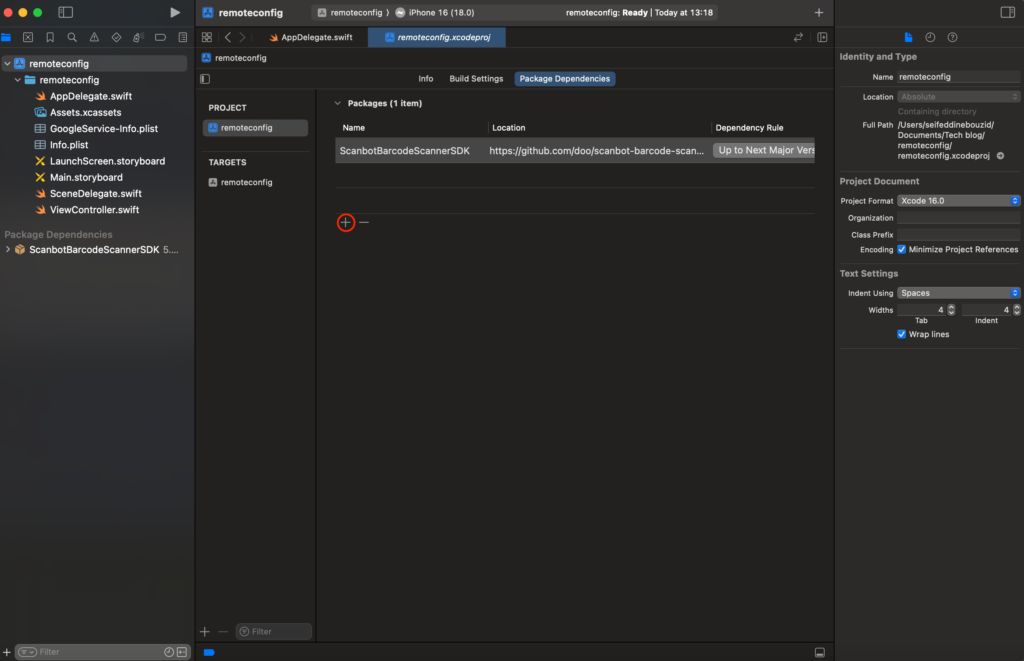Toggle the left navigator panel visibility
1024x661 pixels.
pos(66,12)
